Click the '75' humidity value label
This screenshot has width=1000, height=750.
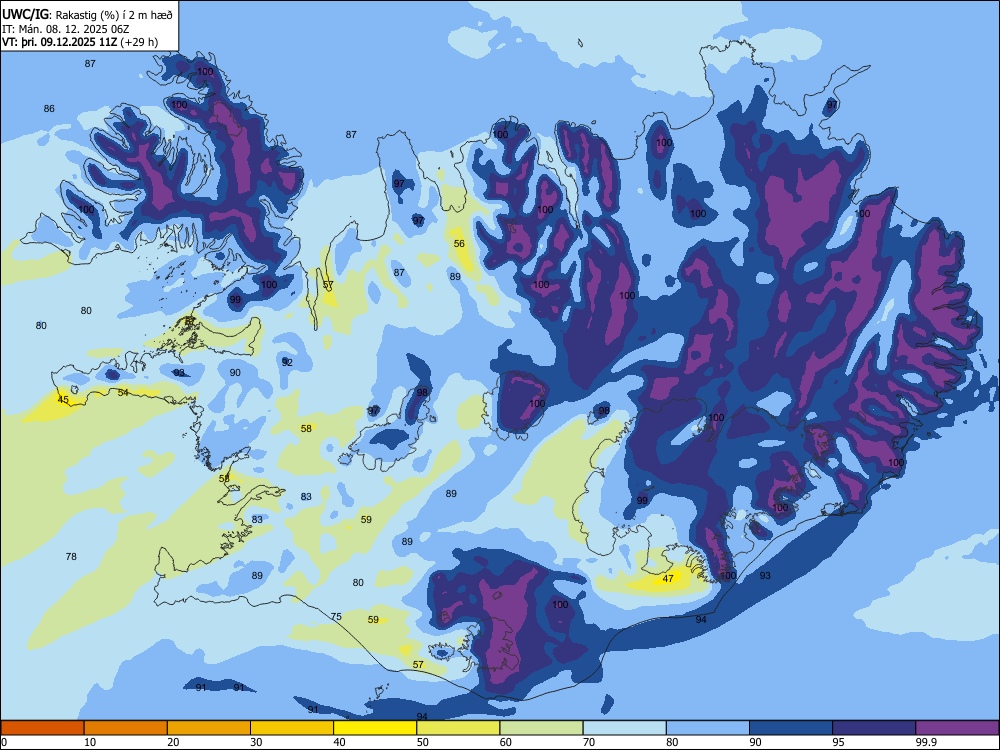(x=336, y=616)
